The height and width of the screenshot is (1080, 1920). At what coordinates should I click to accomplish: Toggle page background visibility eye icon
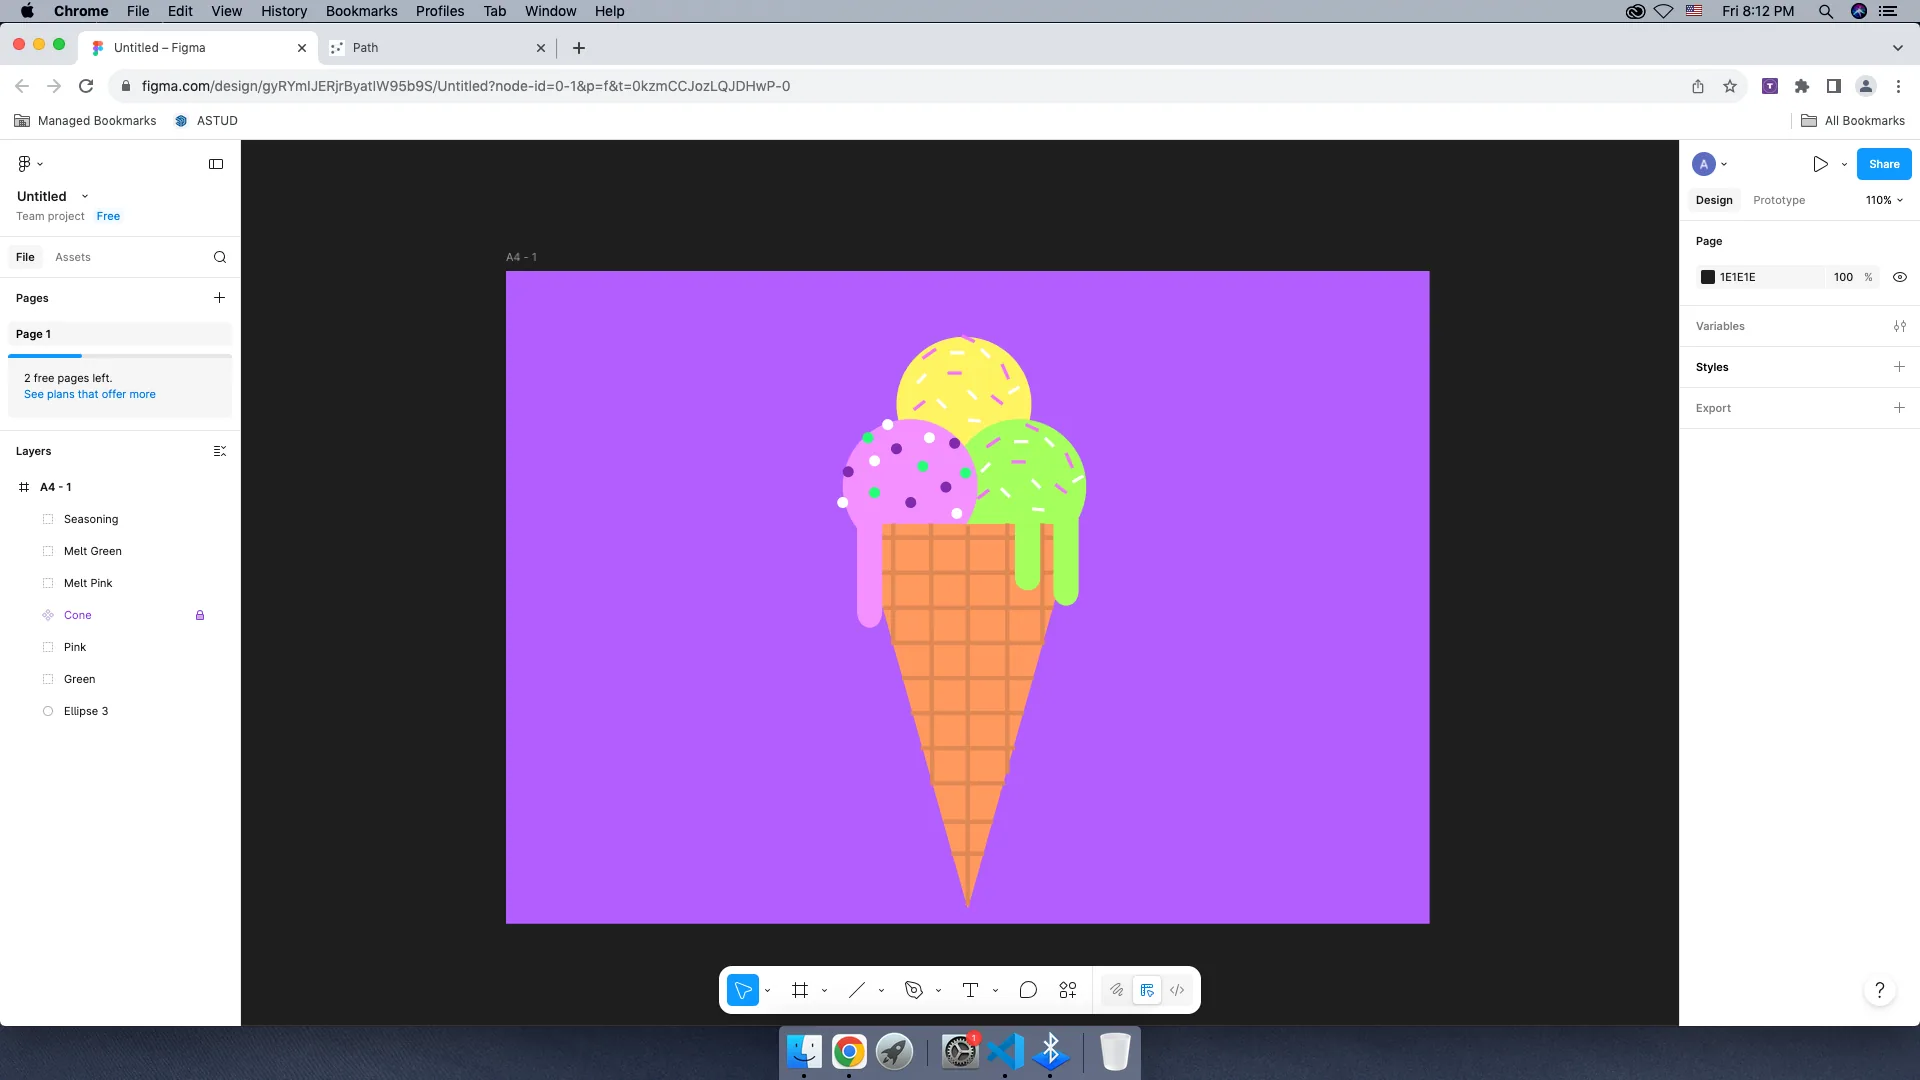tap(1900, 277)
